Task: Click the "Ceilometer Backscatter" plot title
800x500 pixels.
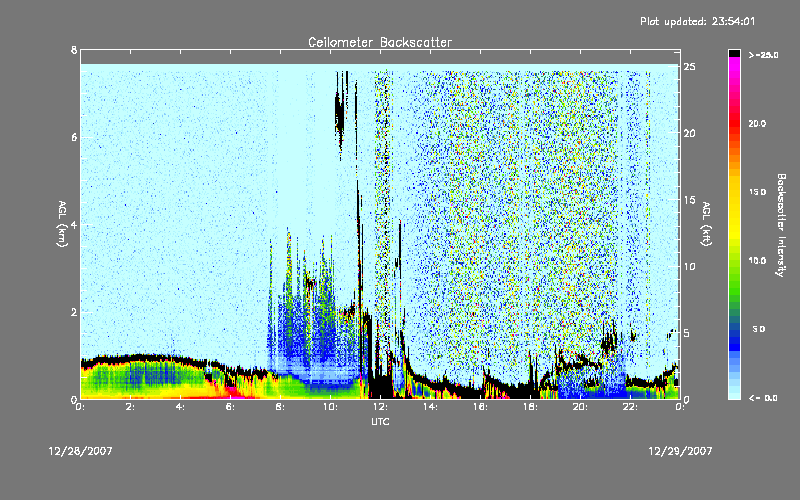Action: (x=380, y=42)
